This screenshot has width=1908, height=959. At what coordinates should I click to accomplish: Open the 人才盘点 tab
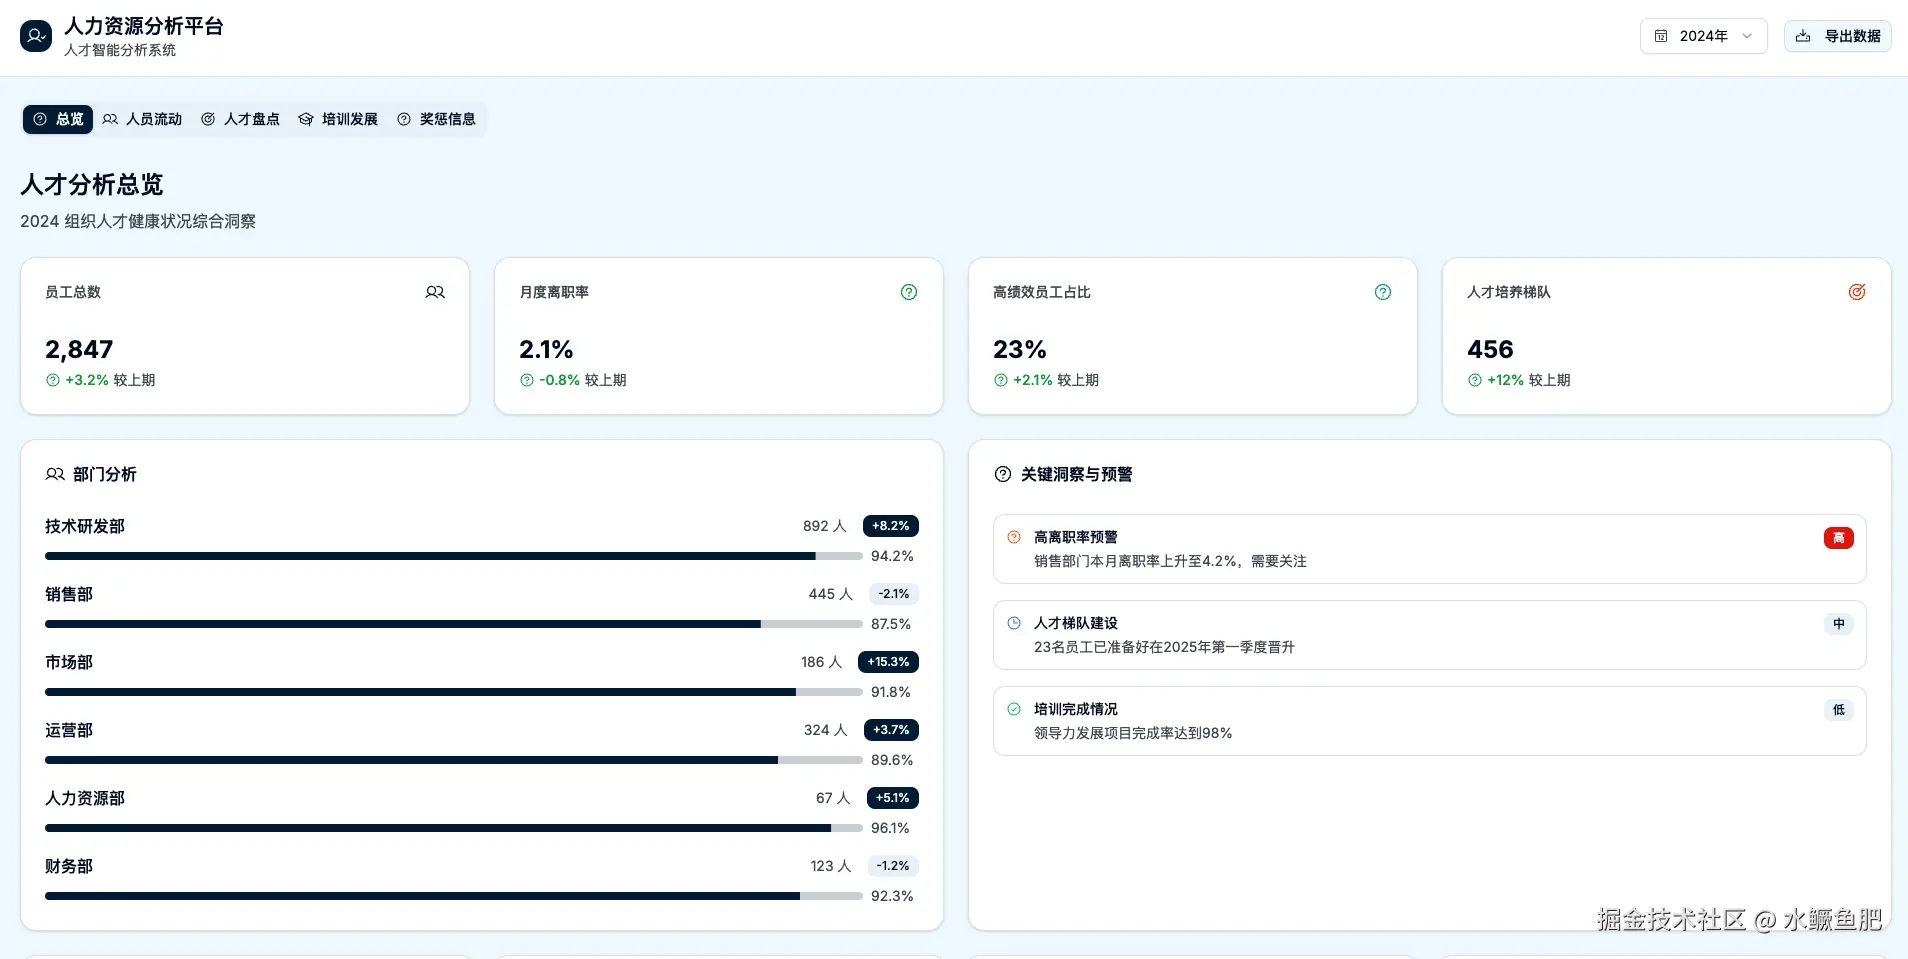[240, 119]
